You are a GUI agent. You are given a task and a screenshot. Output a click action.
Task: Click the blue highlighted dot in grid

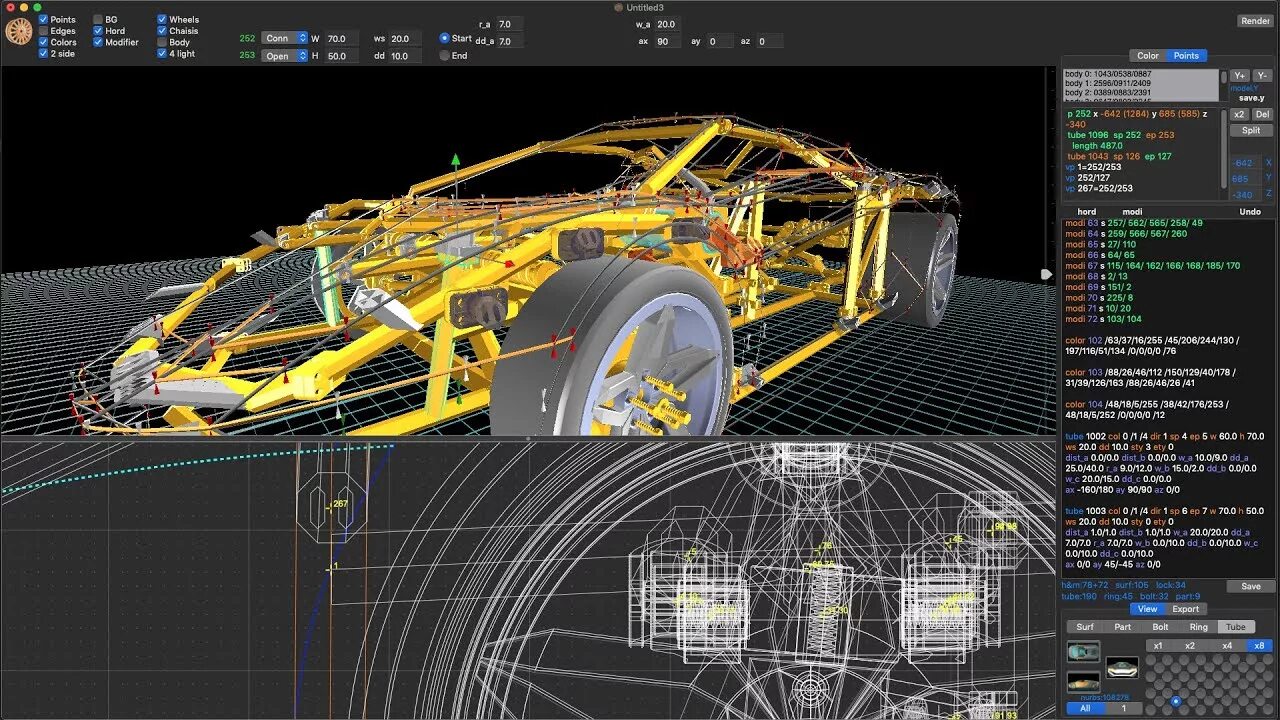pyautogui.click(x=1176, y=701)
